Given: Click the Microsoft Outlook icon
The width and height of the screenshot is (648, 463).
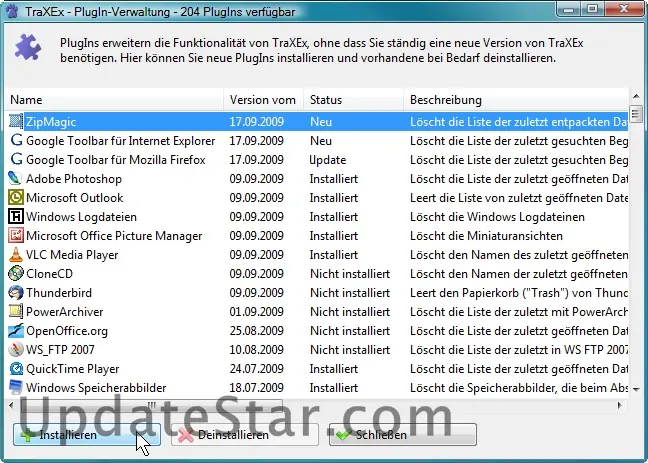Looking at the screenshot, I should 16,198.
